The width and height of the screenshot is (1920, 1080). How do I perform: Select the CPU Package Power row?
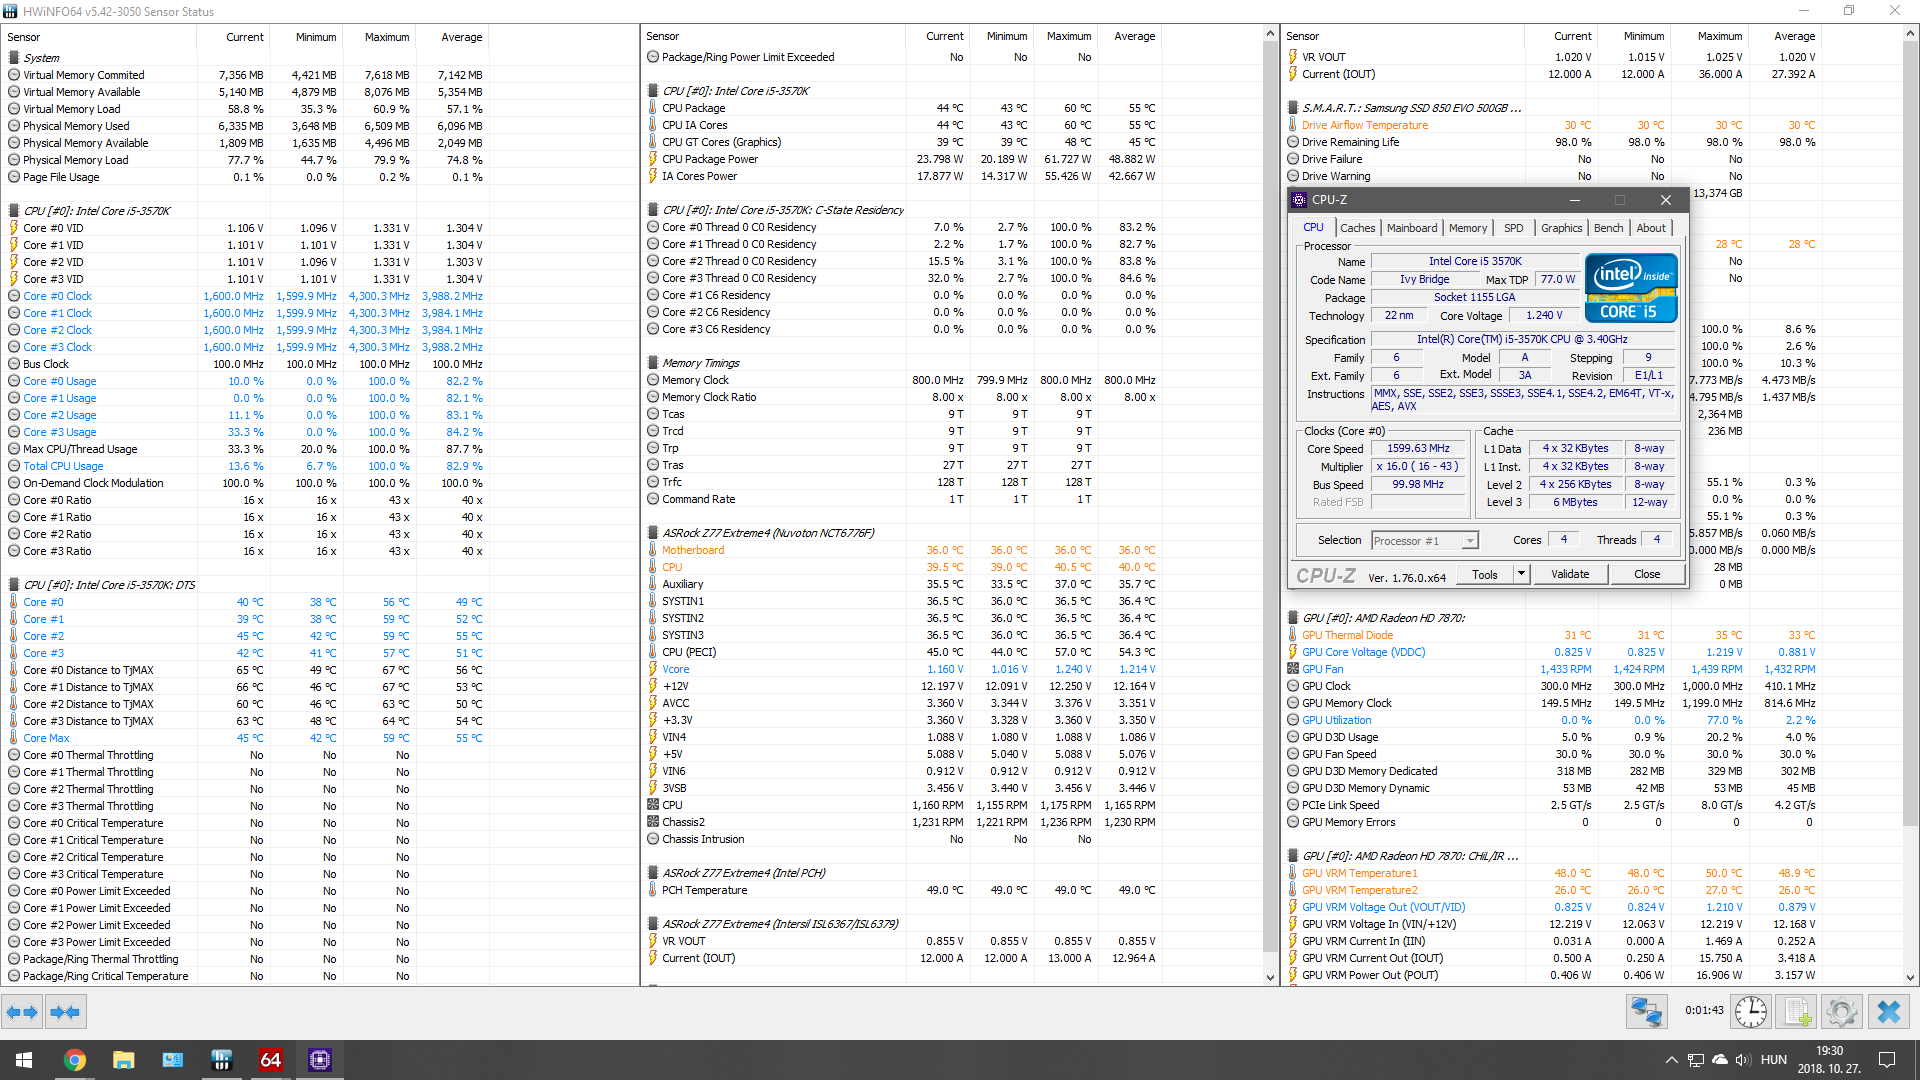(x=902, y=159)
